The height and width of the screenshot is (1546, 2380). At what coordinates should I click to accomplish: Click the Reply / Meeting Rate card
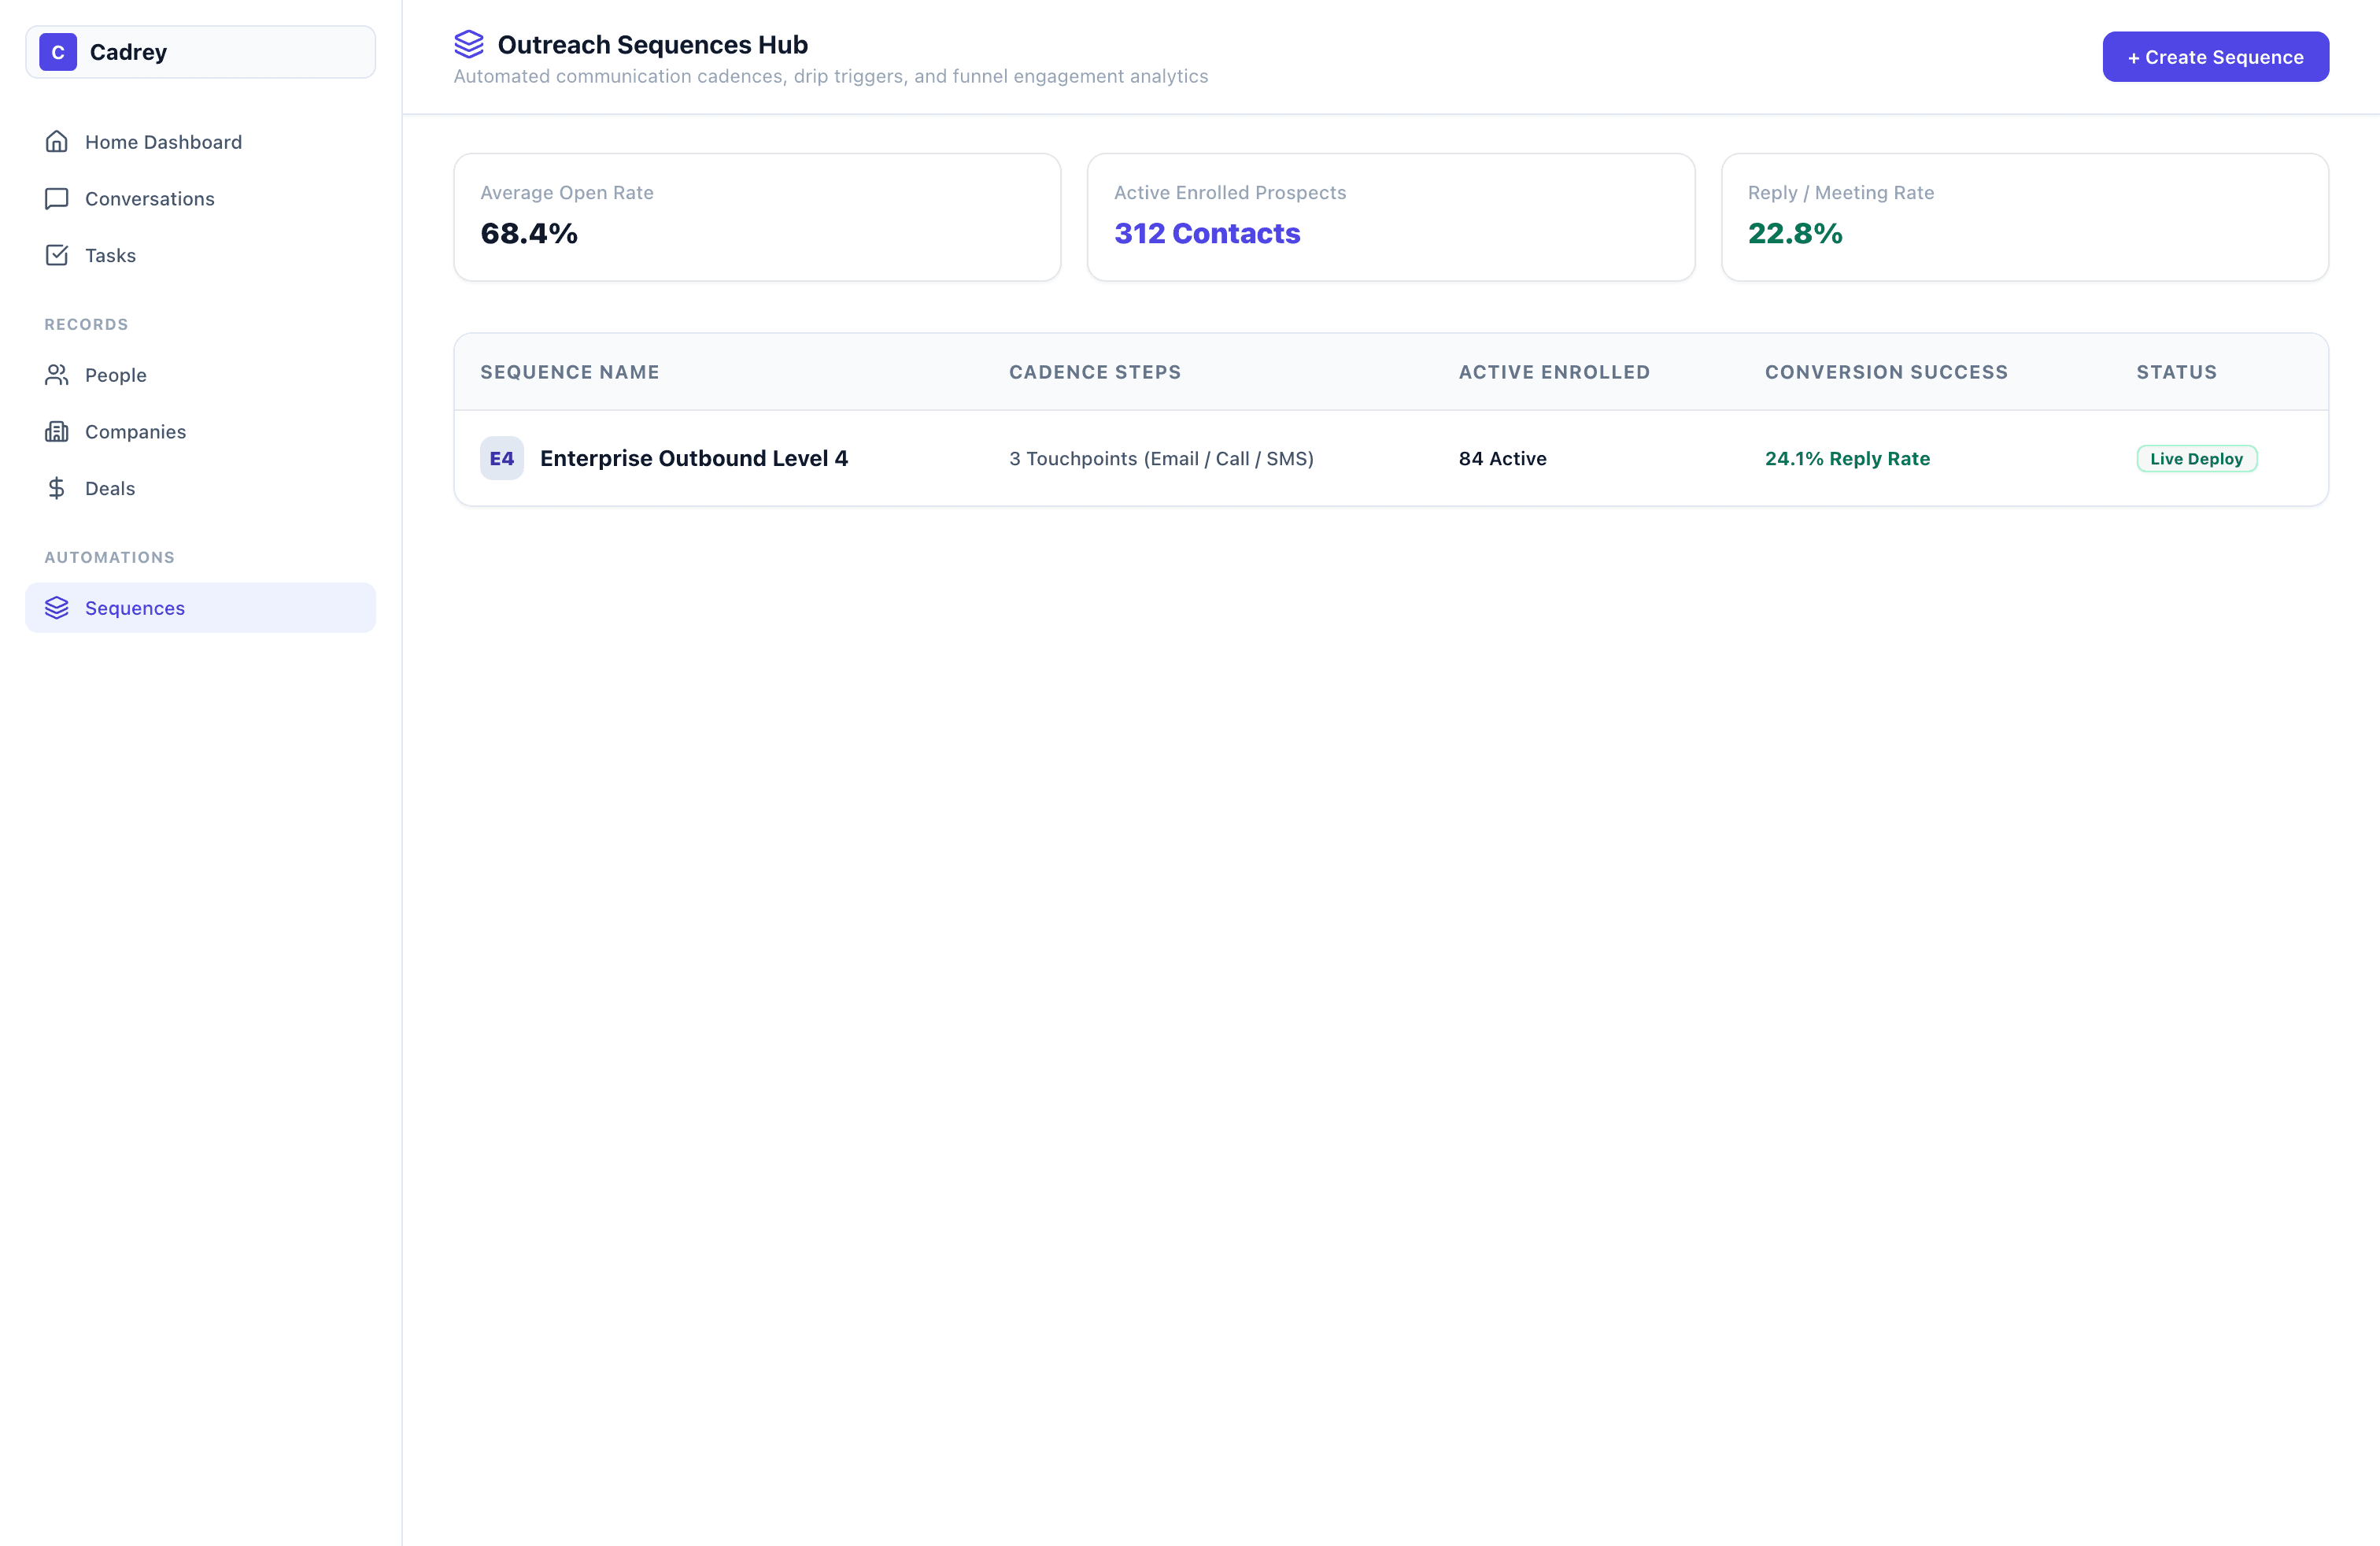2025,217
